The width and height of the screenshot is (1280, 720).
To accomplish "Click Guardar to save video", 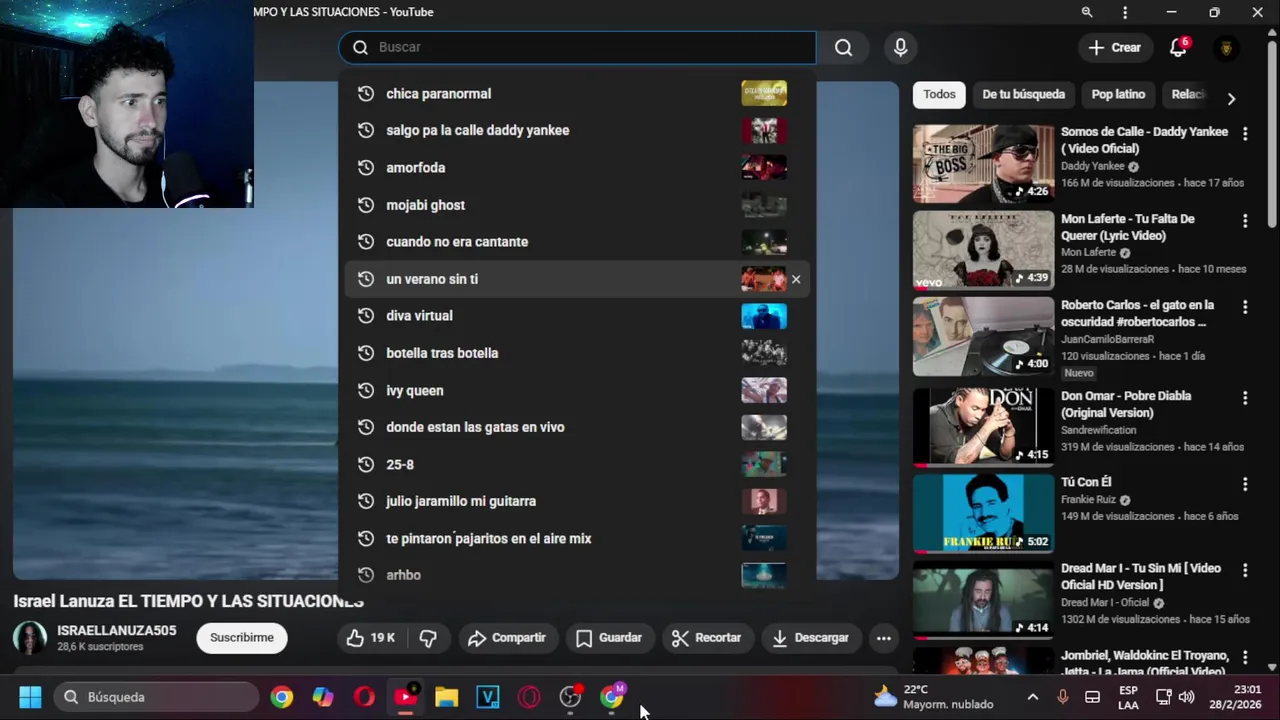I will pyautogui.click(x=608, y=637).
